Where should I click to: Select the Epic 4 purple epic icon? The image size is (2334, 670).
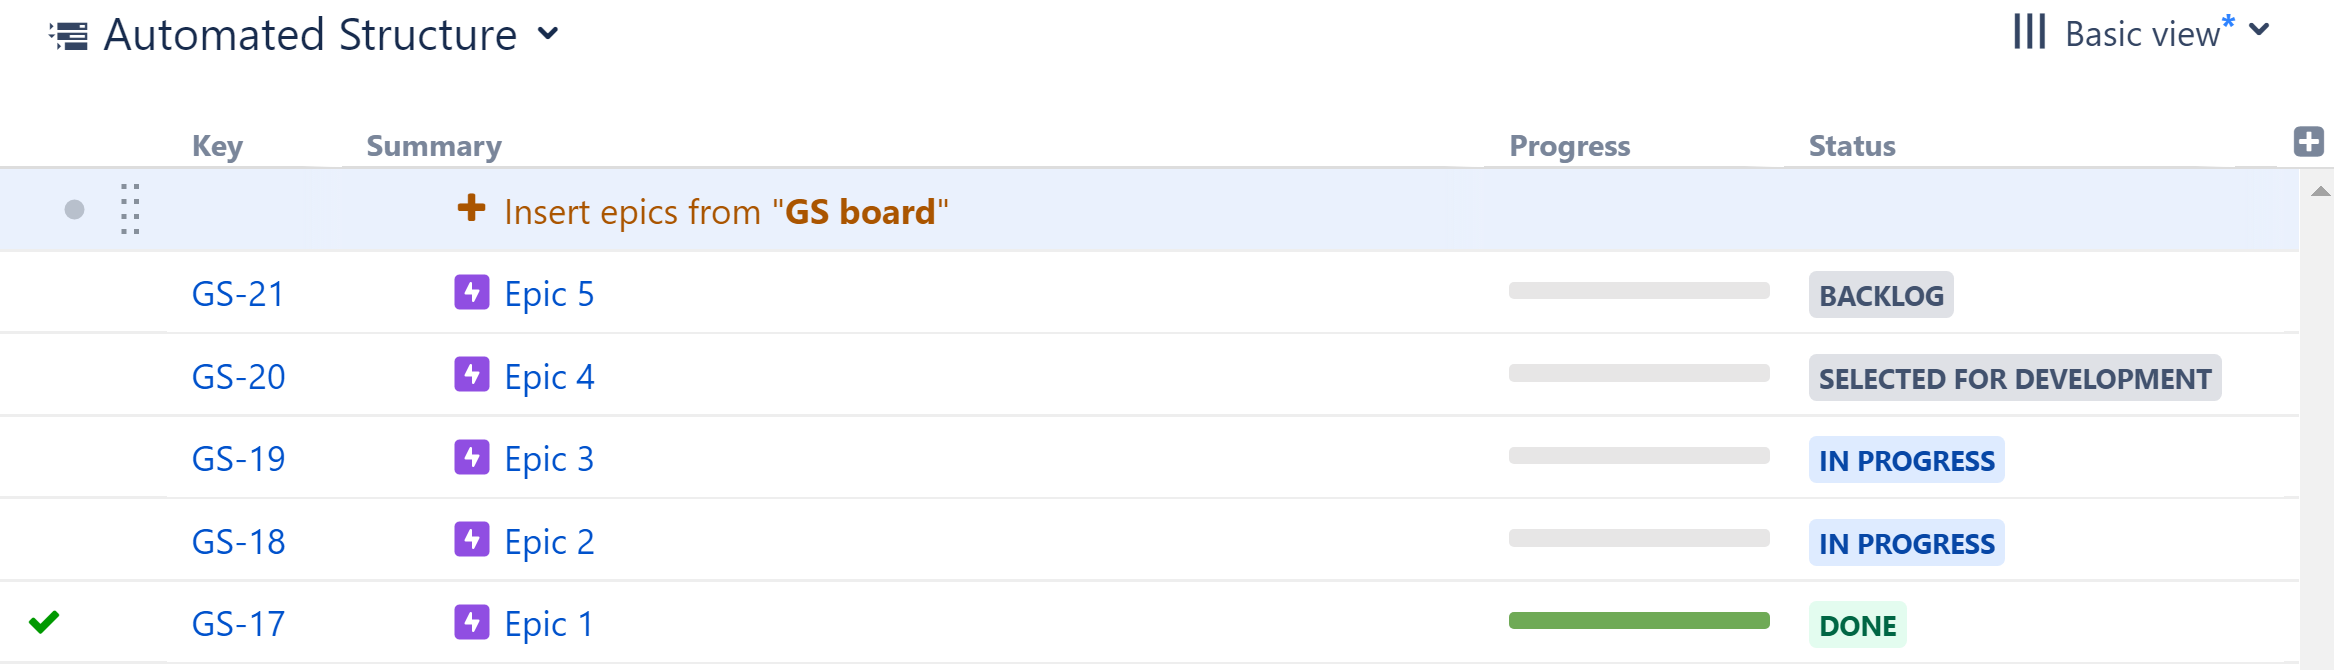[471, 376]
